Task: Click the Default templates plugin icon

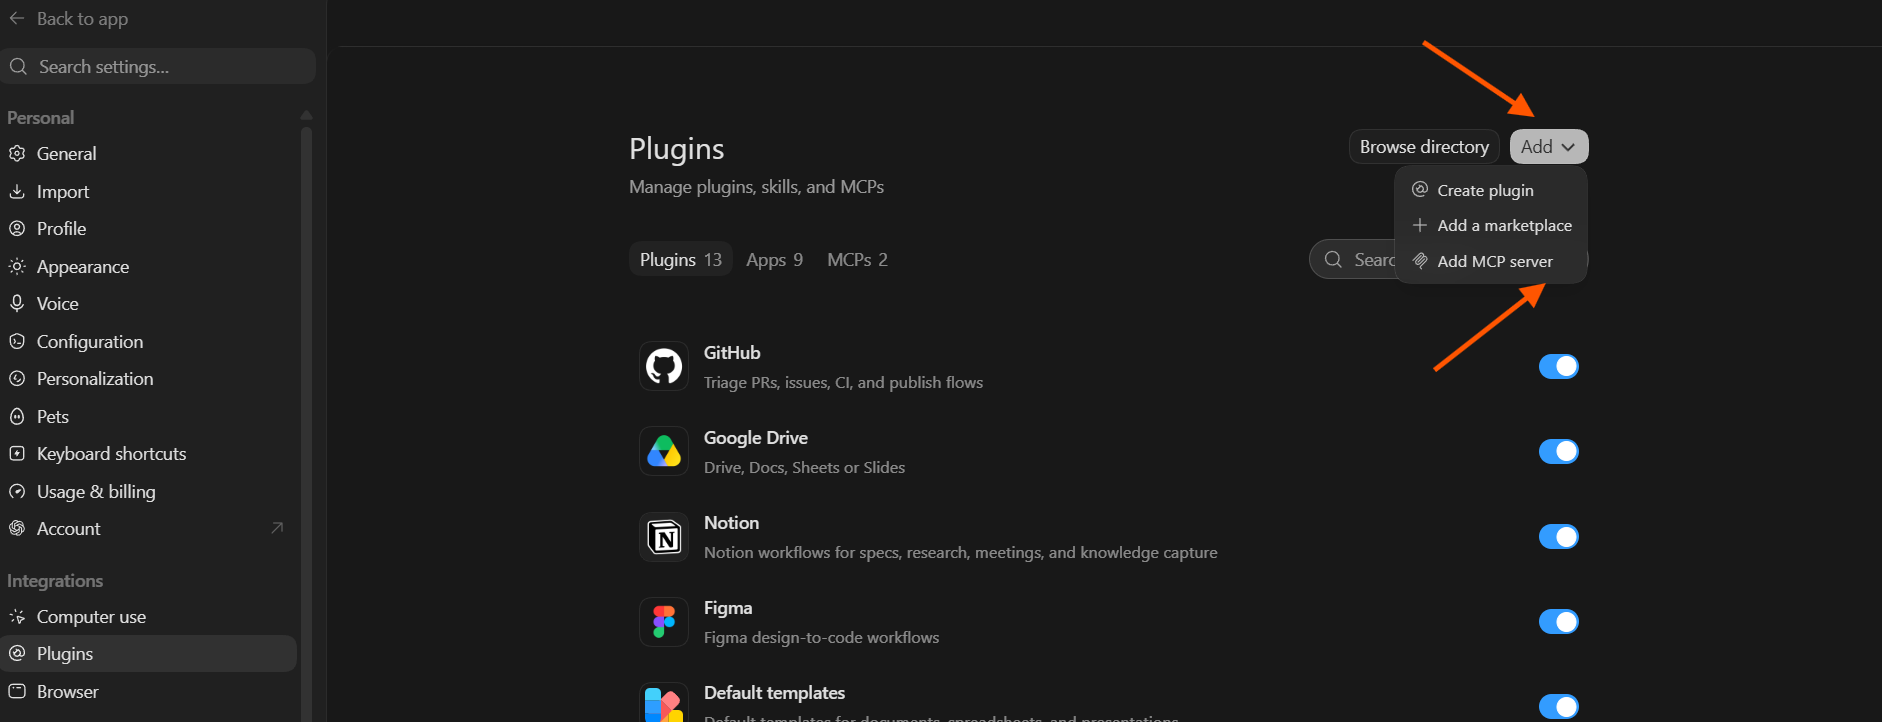Action: coord(664,703)
